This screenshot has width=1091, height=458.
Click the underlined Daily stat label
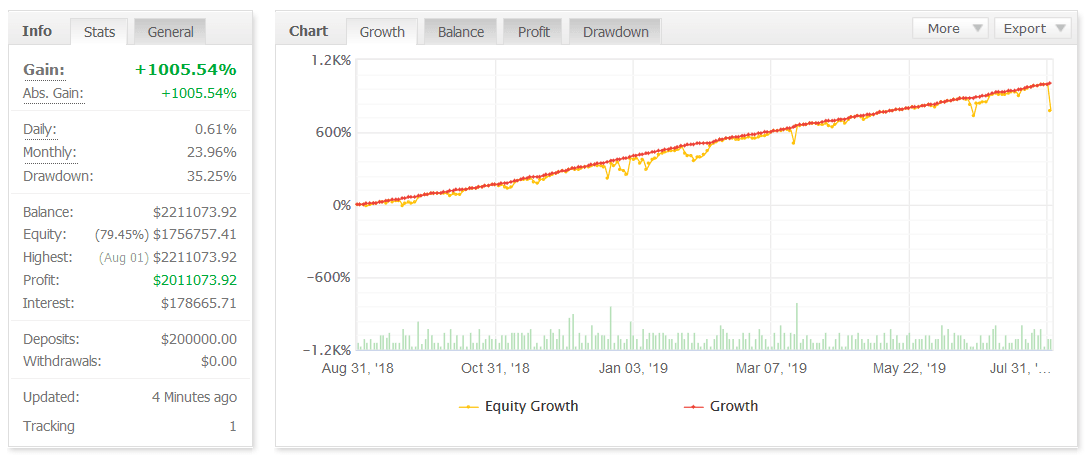pyautogui.click(x=40, y=129)
